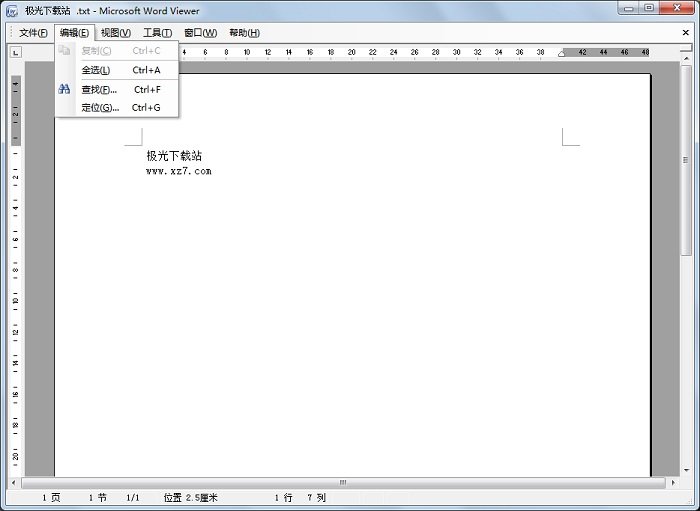Click the status bar entry 7 列
Screen dimensions: 700x511
316,498
